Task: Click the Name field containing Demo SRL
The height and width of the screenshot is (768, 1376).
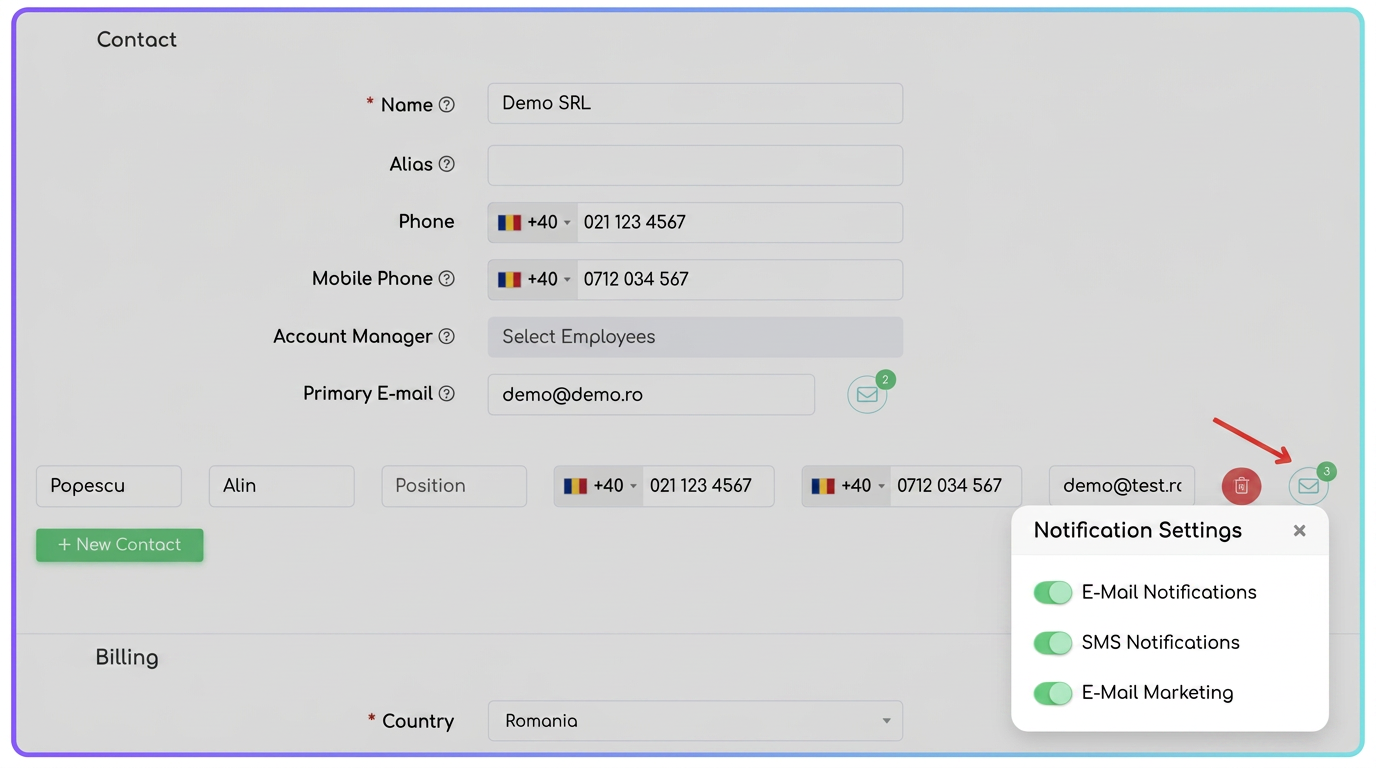Action: 695,104
